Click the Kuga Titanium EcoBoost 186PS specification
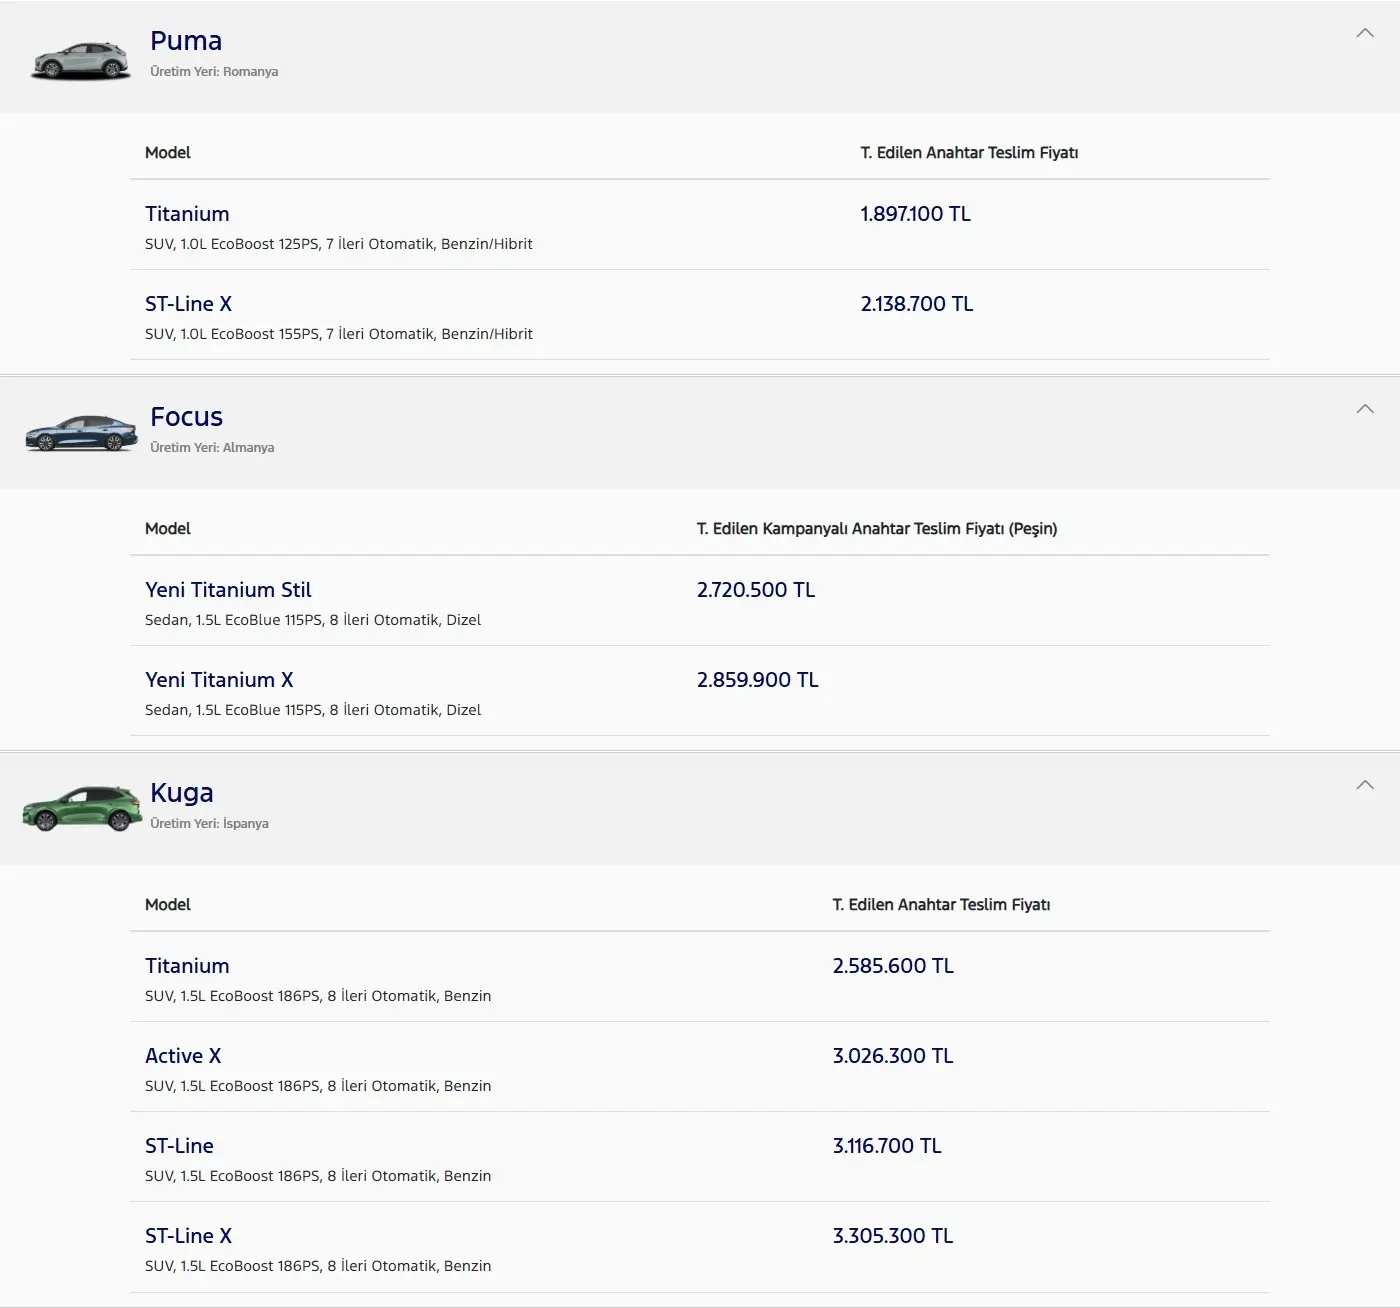 pyautogui.click(x=318, y=996)
